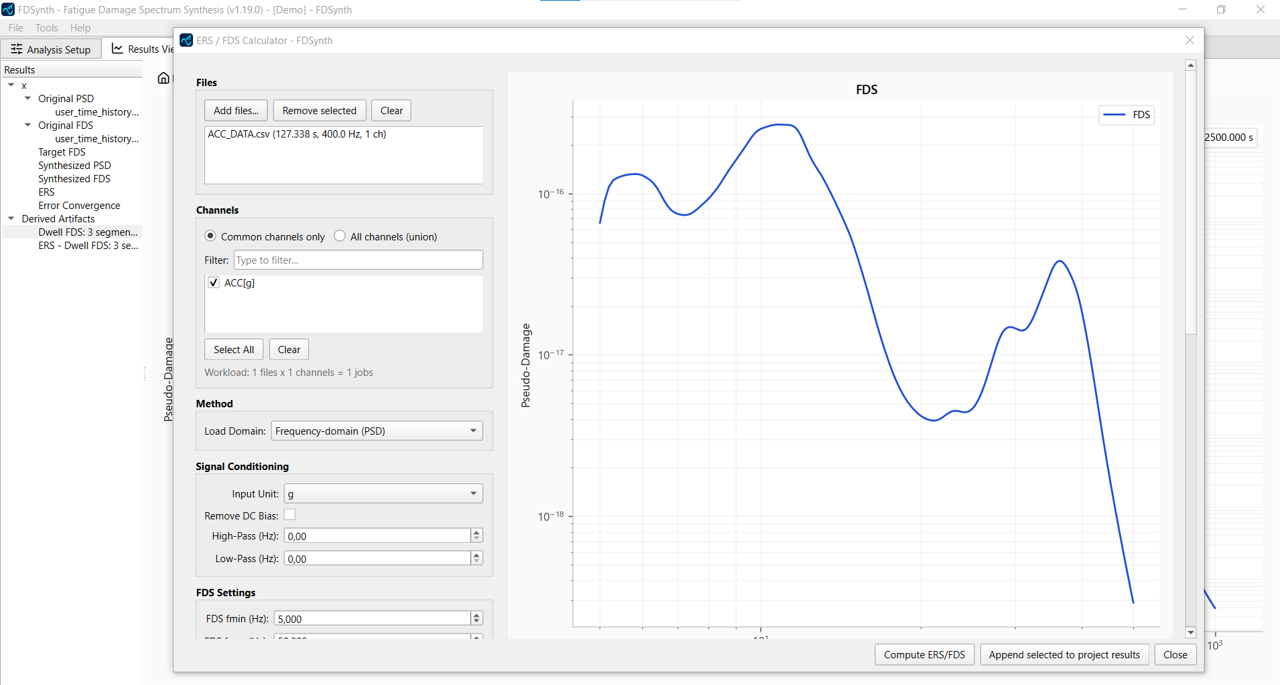
Task: Open the Load Domain dropdown
Action: (376, 430)
